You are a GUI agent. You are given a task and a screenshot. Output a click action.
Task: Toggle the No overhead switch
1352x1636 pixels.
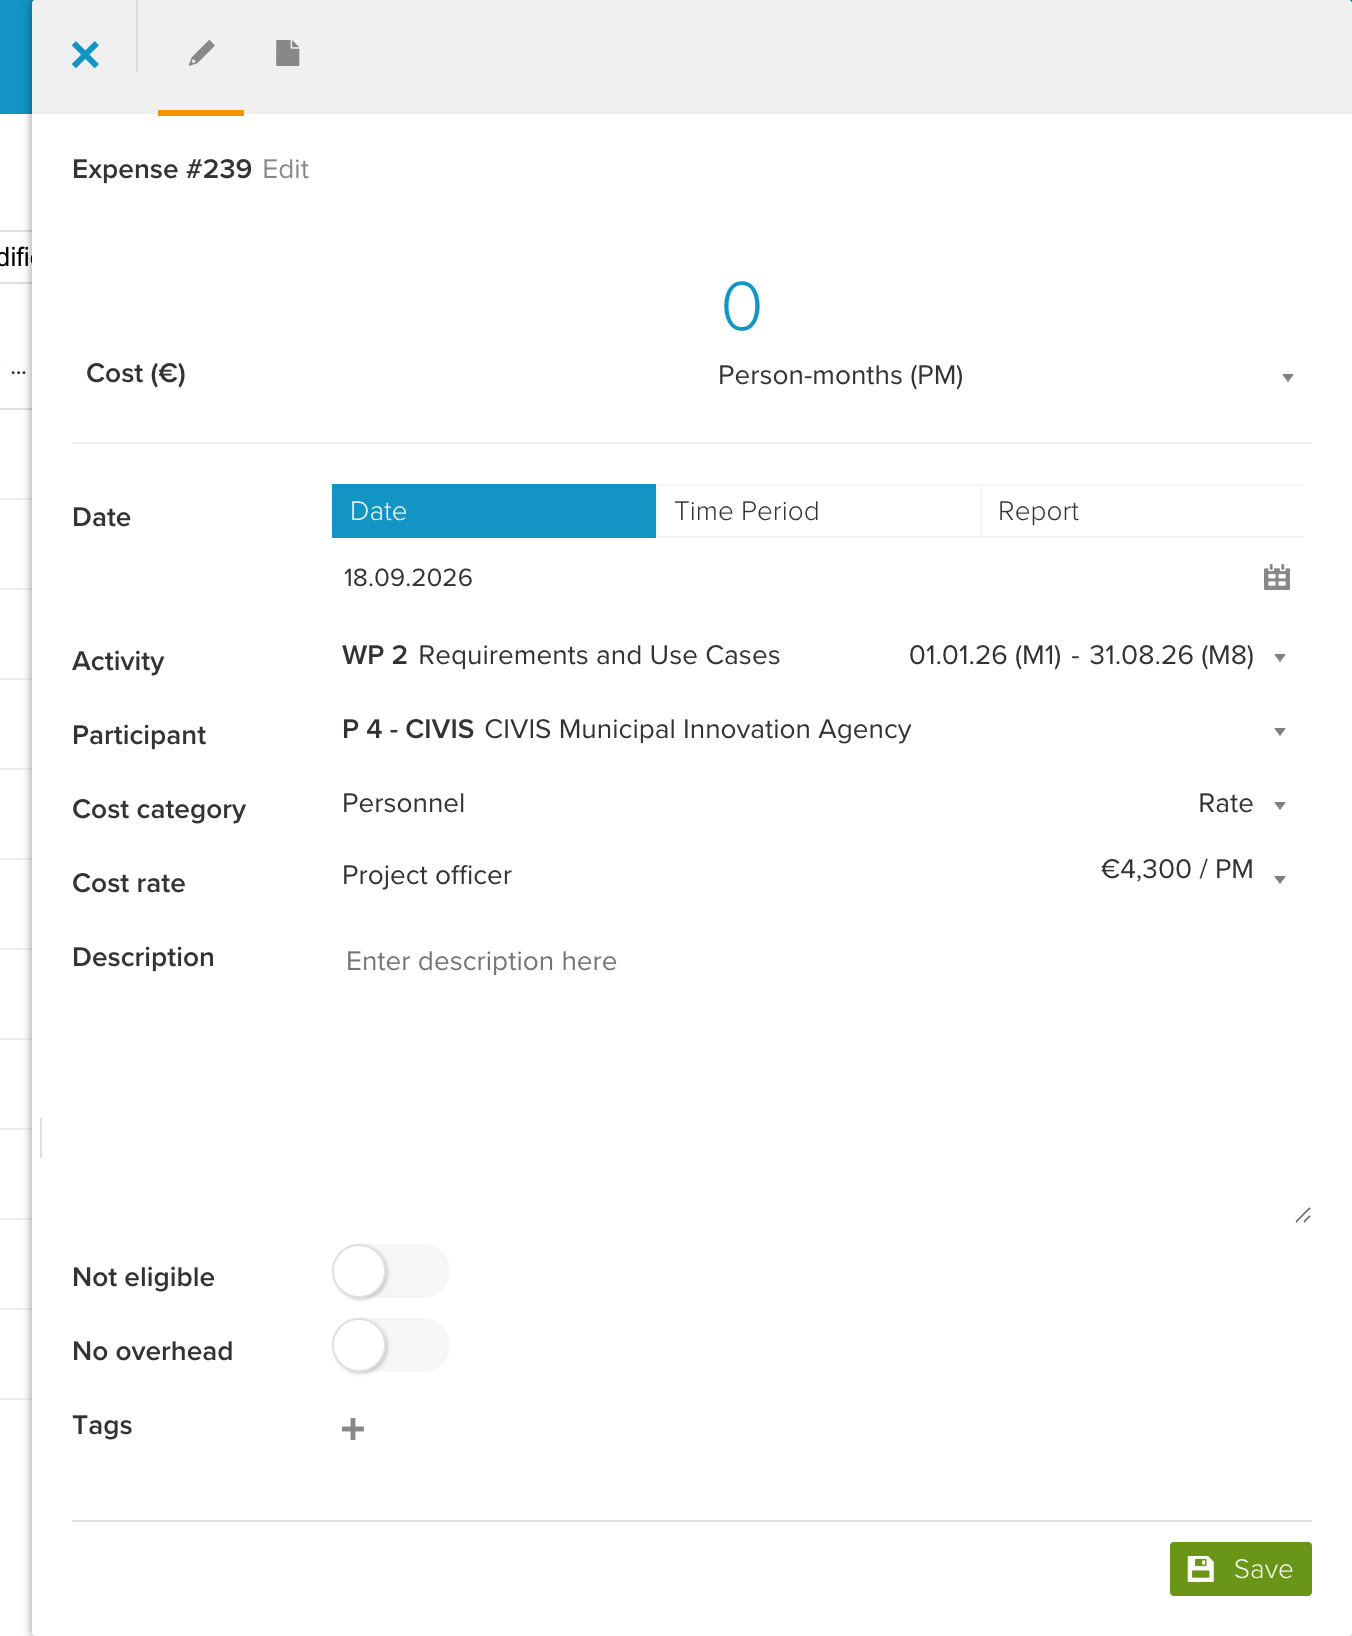[391, 1346]
